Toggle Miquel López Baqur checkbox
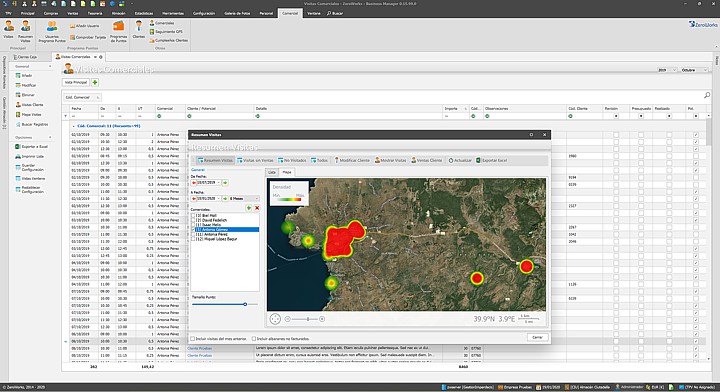720x392 pixels. pyautogui.click(x=193, y=239)
